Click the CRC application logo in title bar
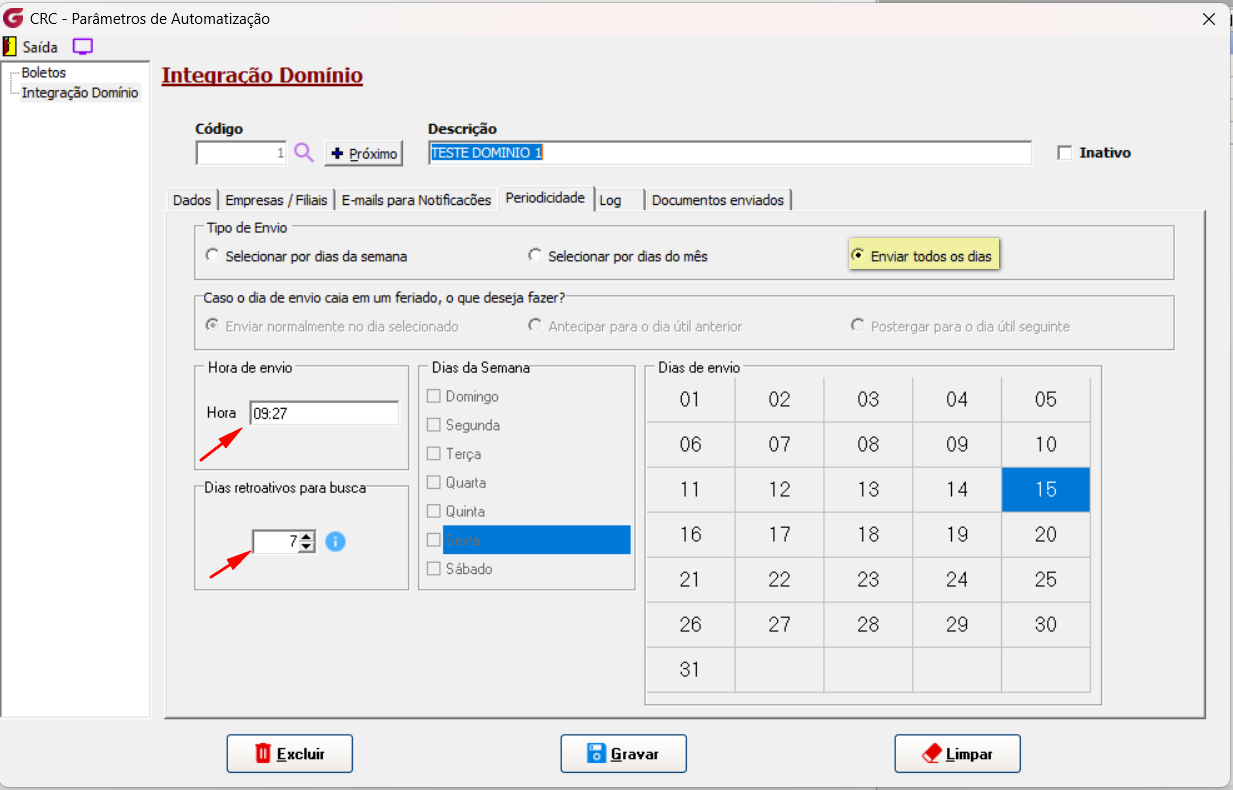This screenshot has height=790, width=1233. 14,18
